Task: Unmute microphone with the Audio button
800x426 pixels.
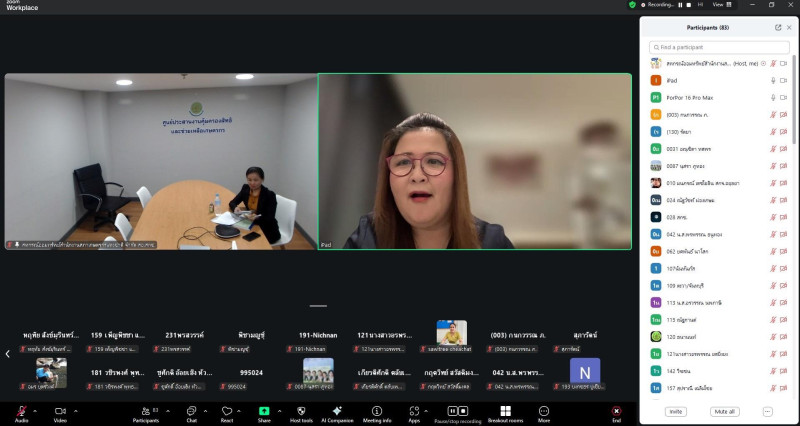Action: pos(21,412)
